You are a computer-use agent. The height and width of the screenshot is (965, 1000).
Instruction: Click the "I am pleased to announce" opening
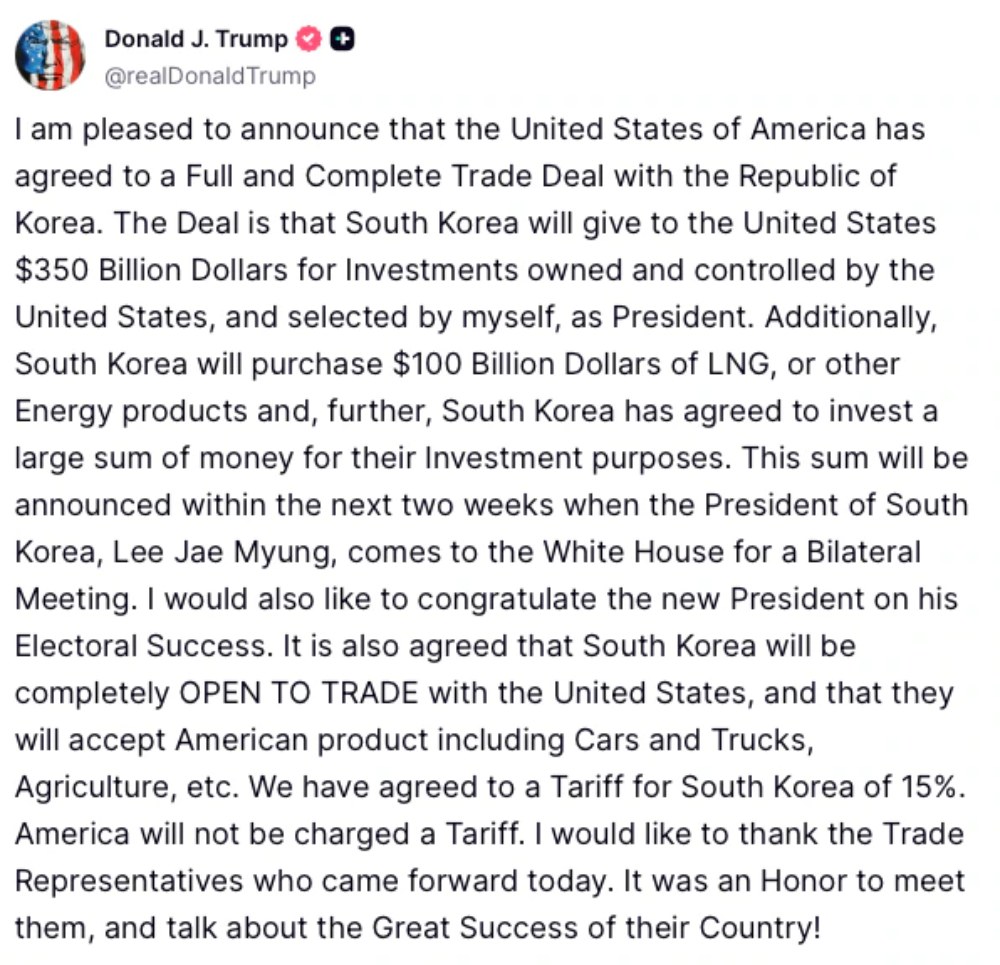pyautogui.click(x=176, y=129)
